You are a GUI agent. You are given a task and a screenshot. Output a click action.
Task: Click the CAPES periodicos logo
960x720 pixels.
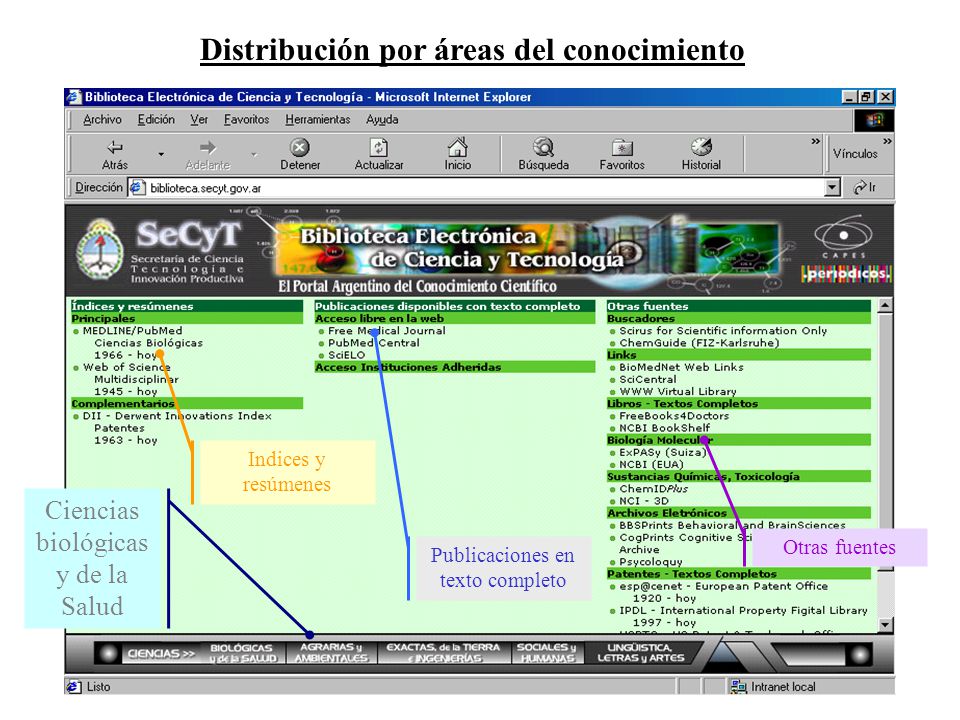tap(846, 248)
